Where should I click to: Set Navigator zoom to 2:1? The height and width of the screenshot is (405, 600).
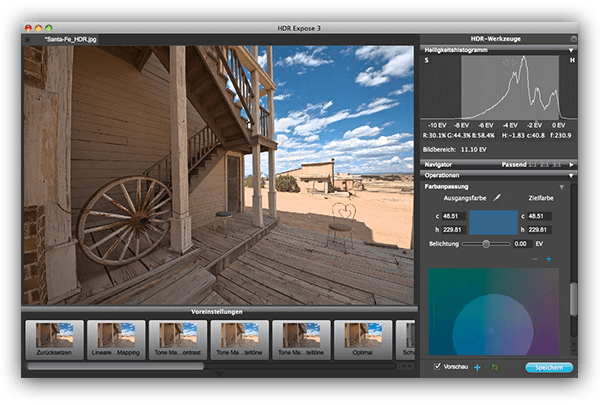click(544, 165)
